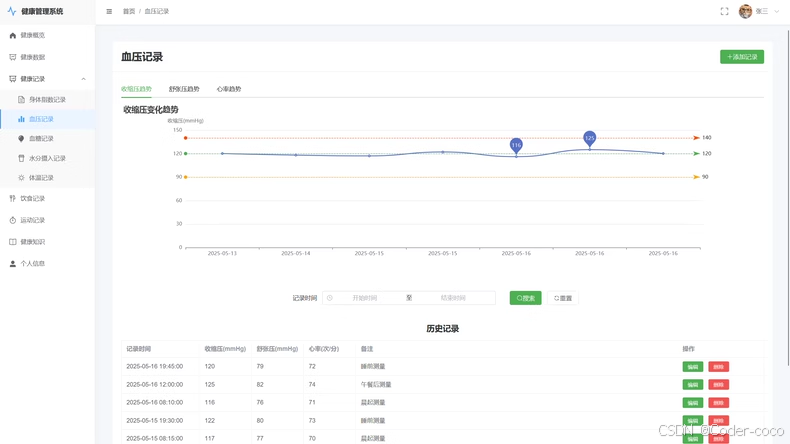Click the 舒张压(mmHg) column header
Image resolution: width=790 pixels, height=444 pixels.
(x=277, y=349)
